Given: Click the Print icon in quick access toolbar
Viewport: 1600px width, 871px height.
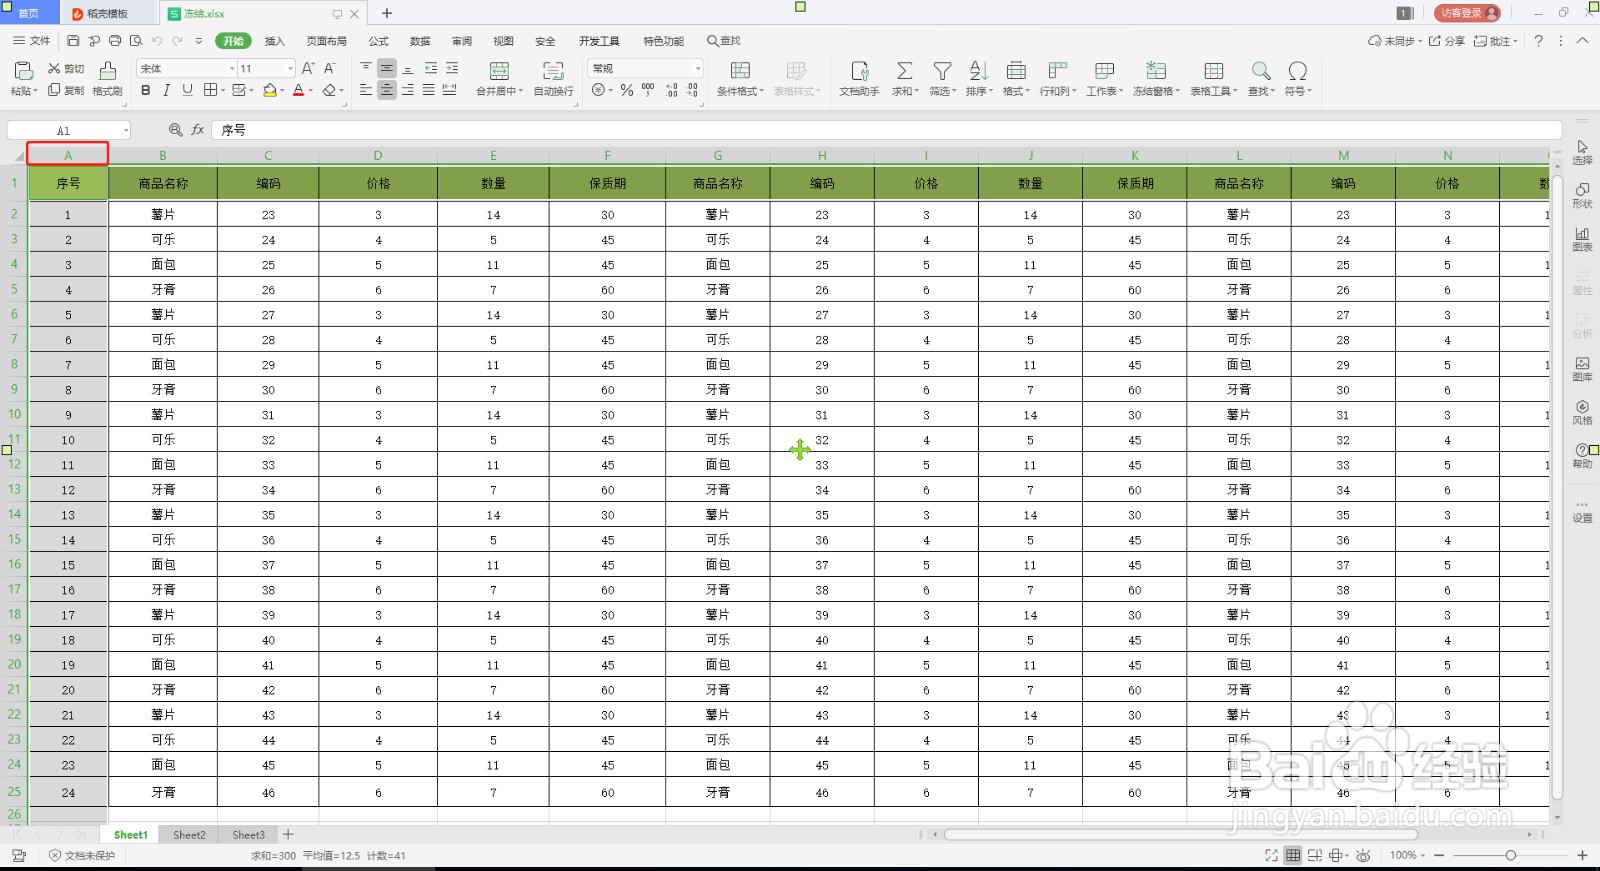Looking at the screenshot, I should point(115,41).
